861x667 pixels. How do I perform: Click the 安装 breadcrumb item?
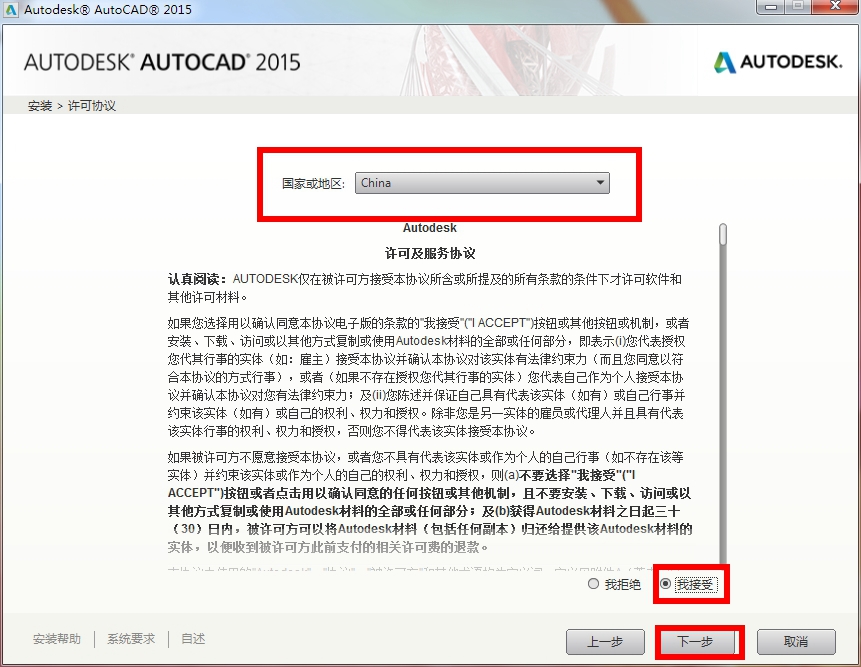click(x=39, y=105)
